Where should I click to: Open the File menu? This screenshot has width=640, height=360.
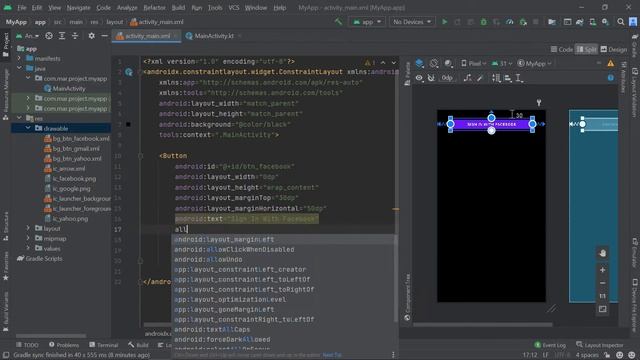(22, 7)
